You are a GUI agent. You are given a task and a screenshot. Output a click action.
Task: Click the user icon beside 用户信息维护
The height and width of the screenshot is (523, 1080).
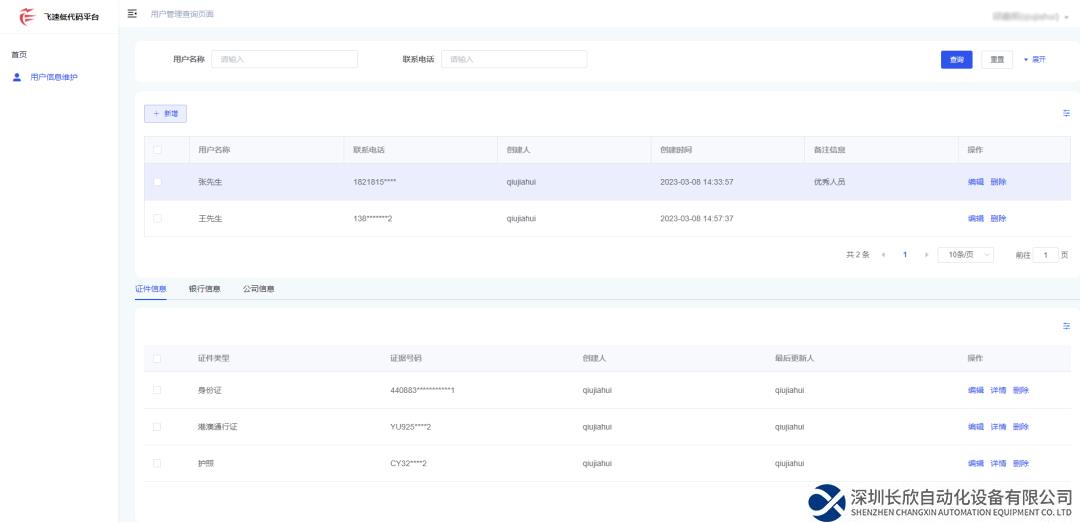coord(16,77)
